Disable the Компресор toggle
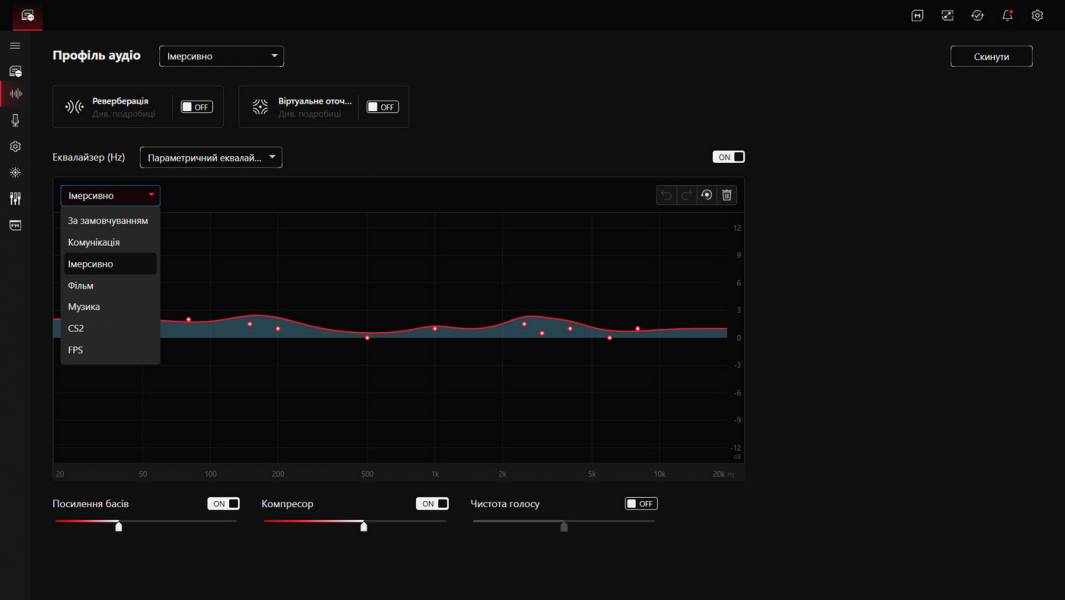The height and width of the screenshot is (600, 1065). 432,504
